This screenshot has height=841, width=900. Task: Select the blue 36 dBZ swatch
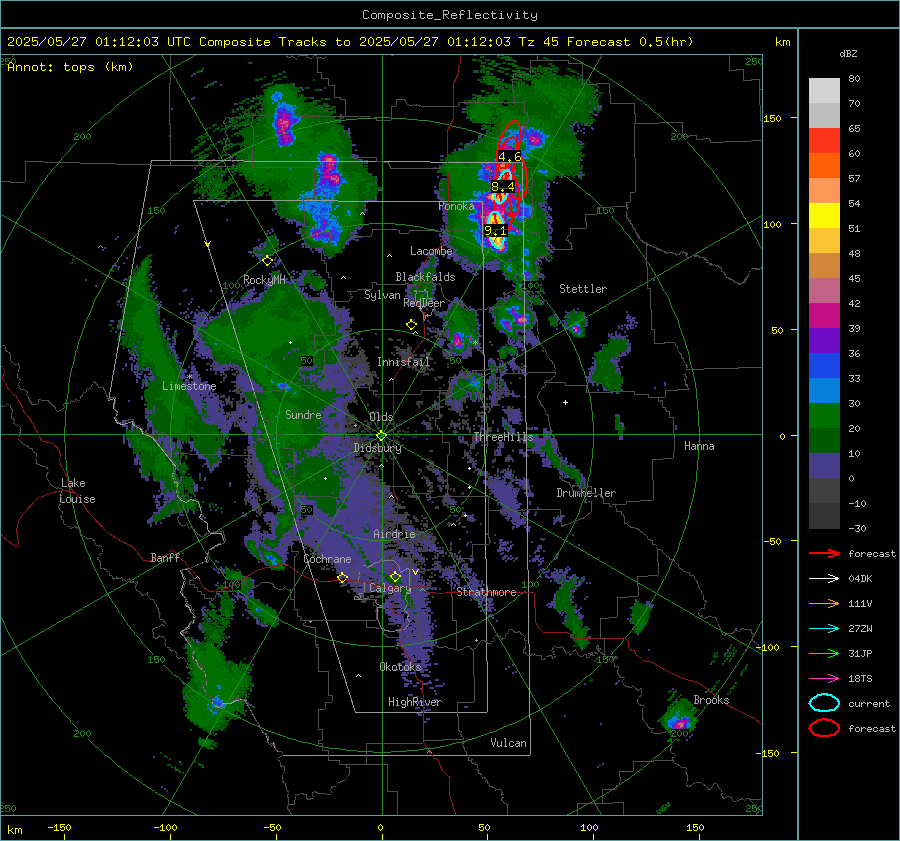click(x=824, y=365)
